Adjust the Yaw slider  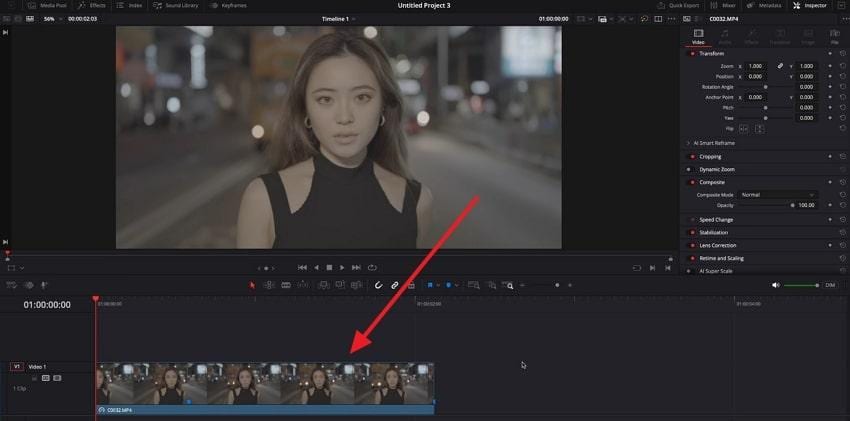click(765, 118)
